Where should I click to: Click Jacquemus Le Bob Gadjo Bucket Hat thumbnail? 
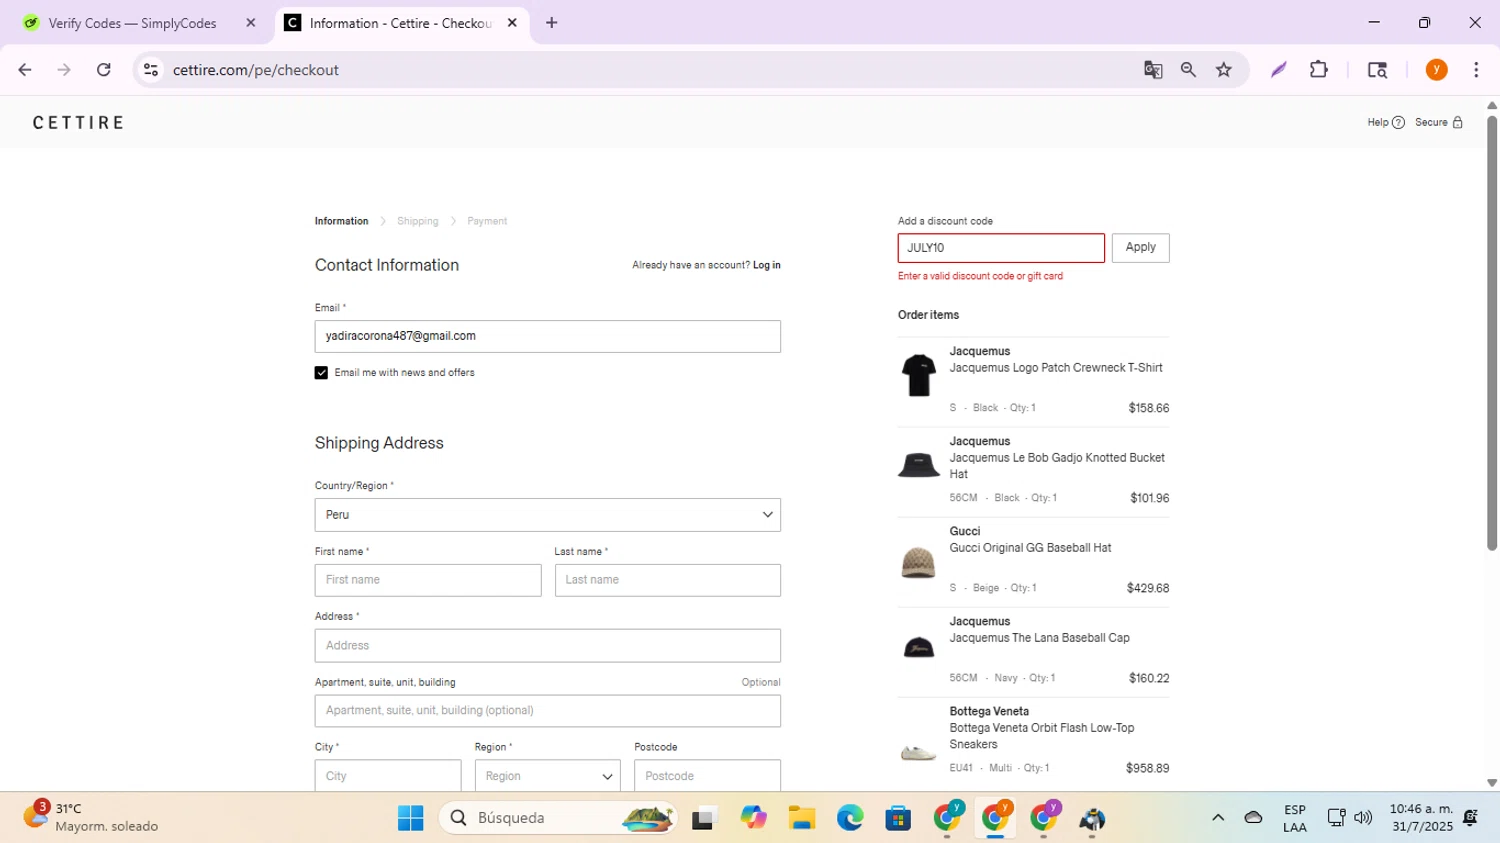click(919, 466)
